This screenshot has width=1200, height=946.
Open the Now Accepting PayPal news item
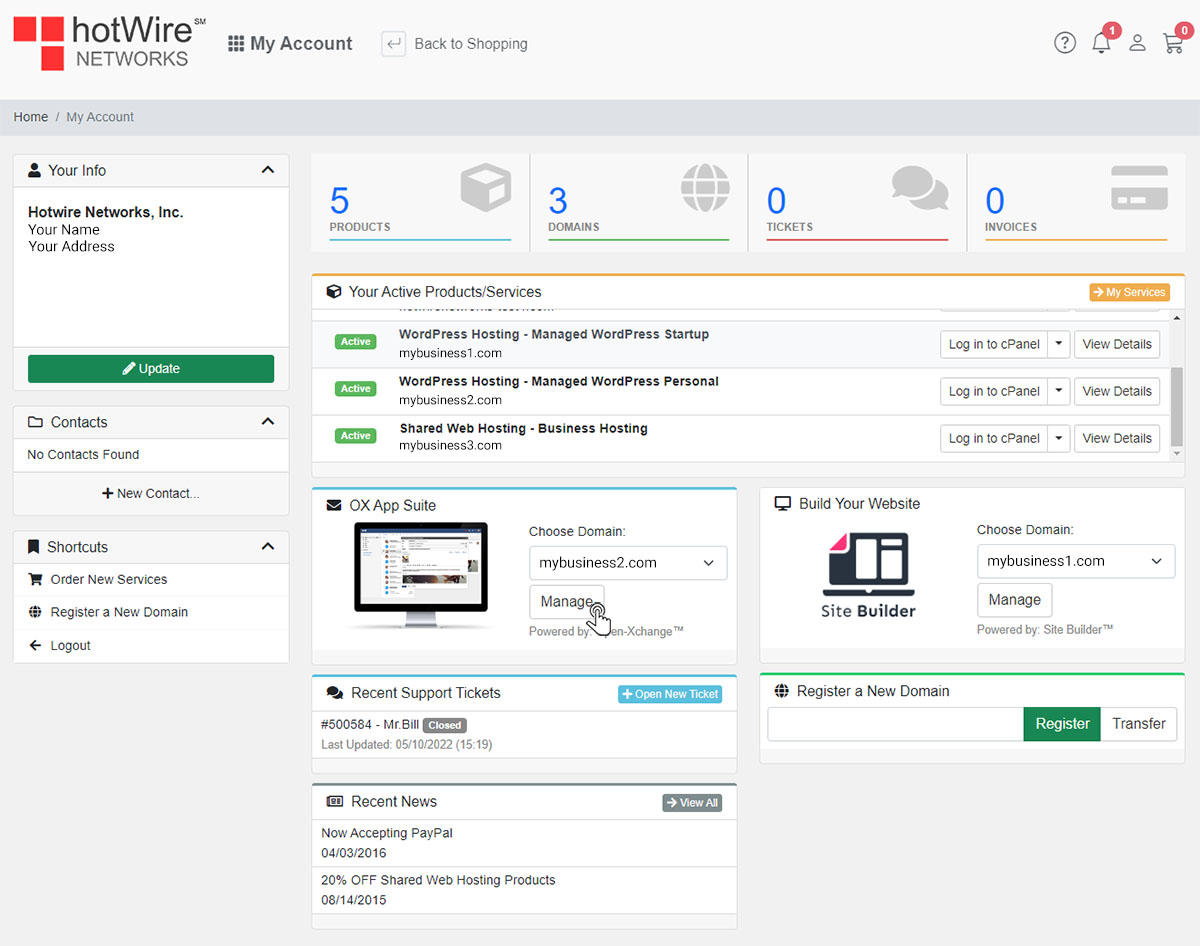point(387,833)
